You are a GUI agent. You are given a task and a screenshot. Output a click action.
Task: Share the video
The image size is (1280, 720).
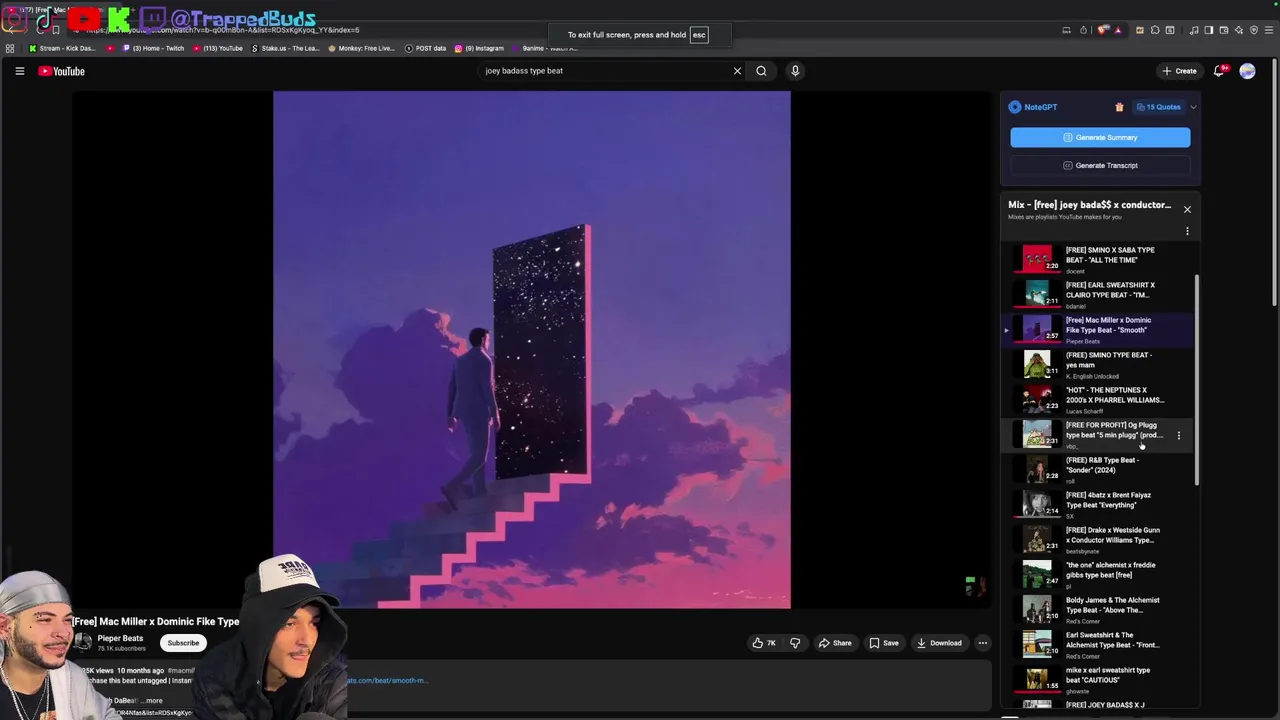point(835,643)
